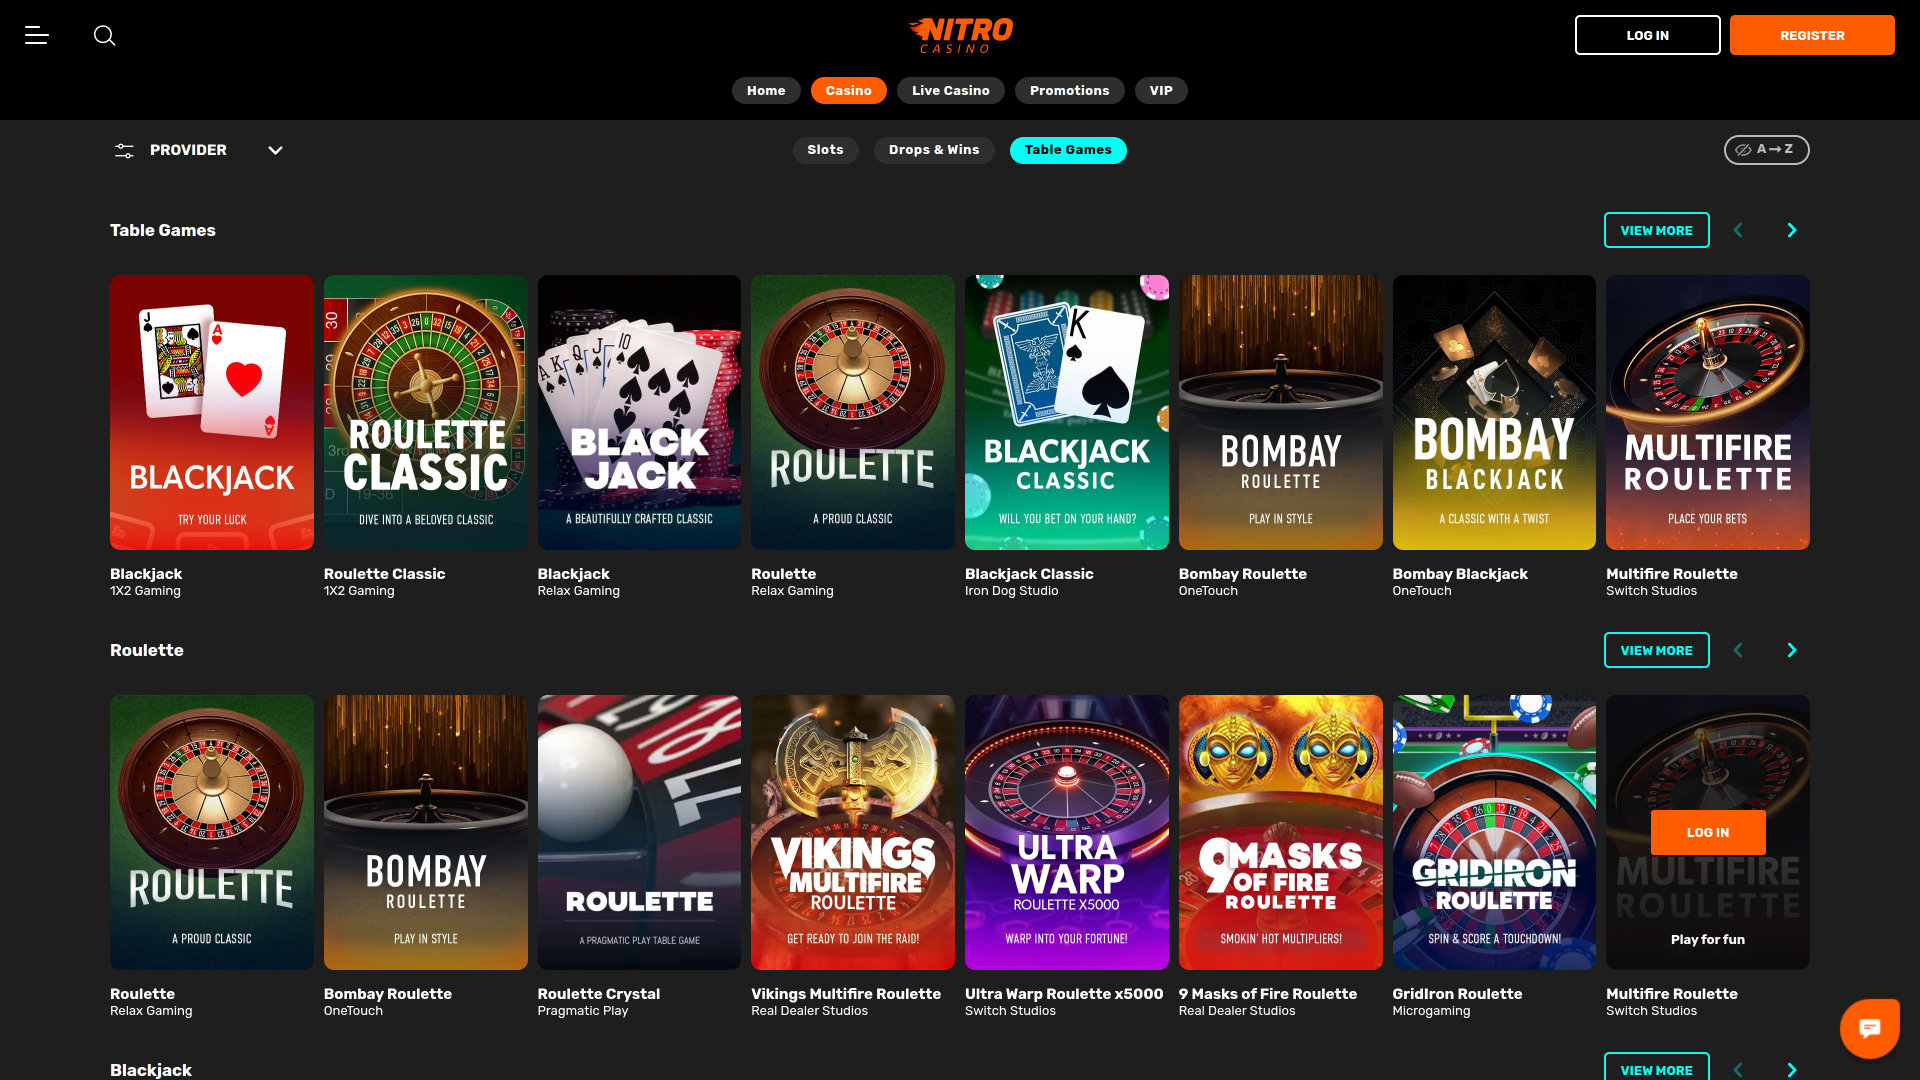Open the hamburger navigation menu
Viewport: 1920px width, 1080px height.
point(36,35)
